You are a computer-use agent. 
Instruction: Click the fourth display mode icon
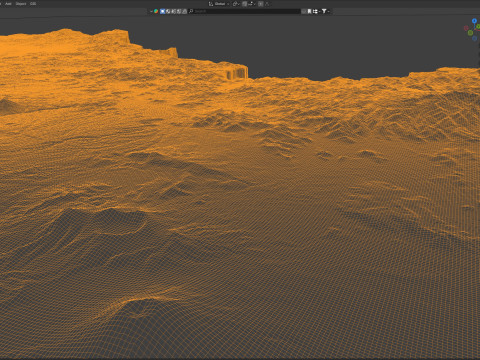179,11
